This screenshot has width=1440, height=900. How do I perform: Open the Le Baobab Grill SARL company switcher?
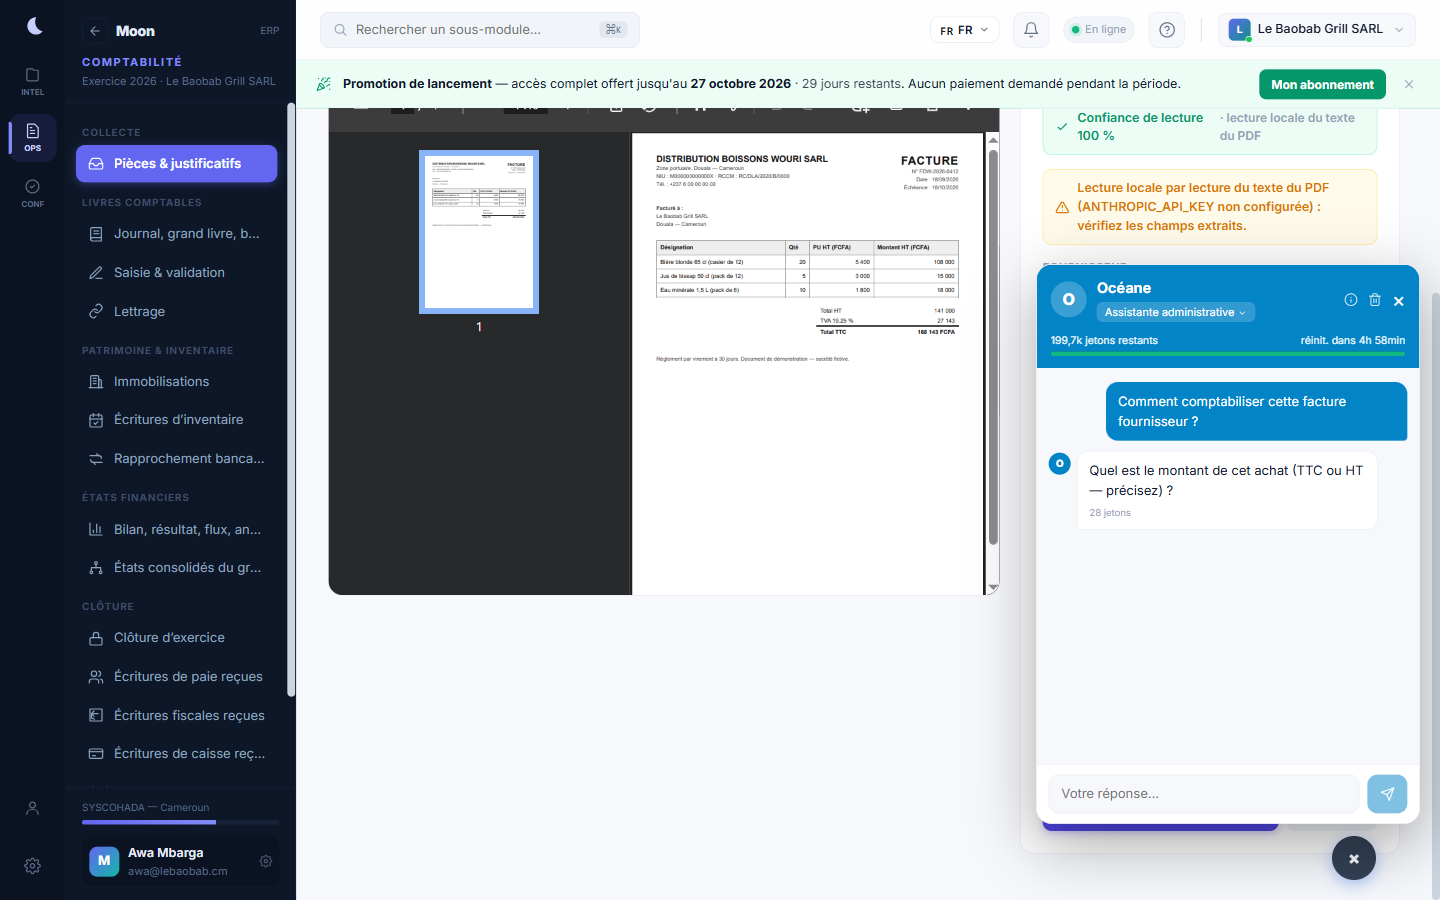pyautogui.click(x=1317, y=30)
